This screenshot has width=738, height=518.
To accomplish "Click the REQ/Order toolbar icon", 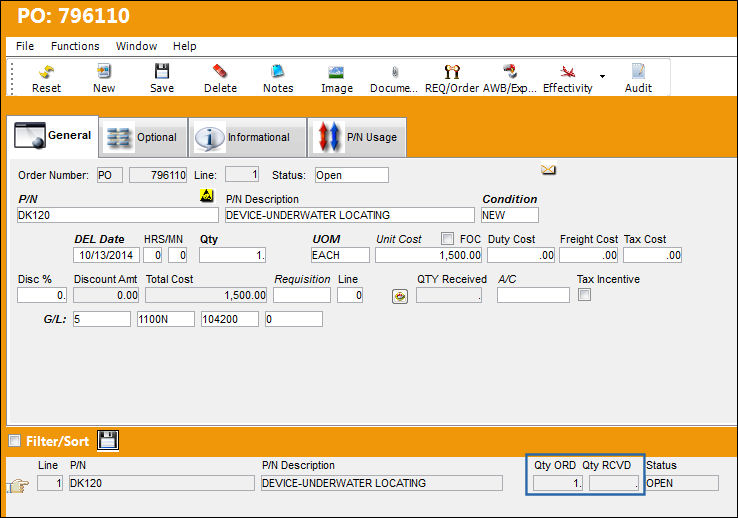I will click(452, 72).
